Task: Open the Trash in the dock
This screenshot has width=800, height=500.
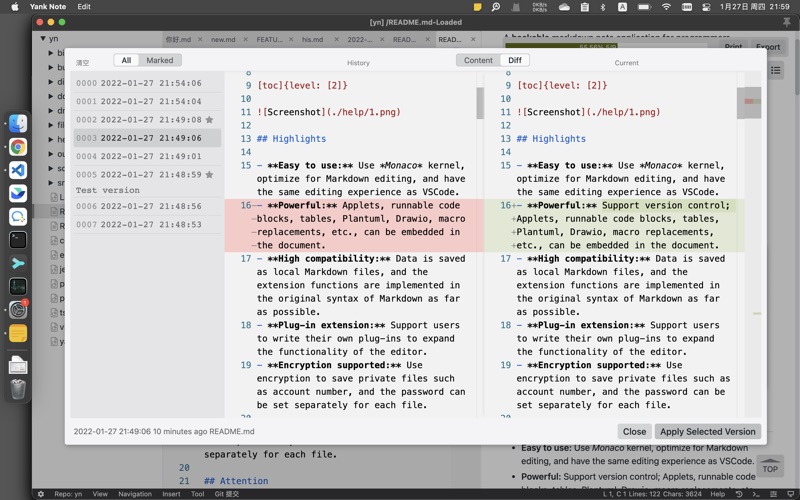Action: click(x=18, y=389)
